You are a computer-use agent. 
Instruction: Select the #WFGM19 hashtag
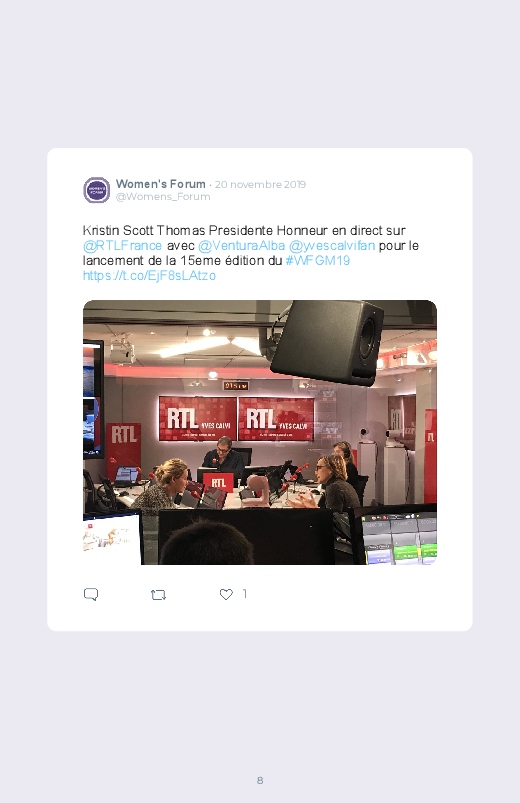pyautogui.click(x=318, y=261)
